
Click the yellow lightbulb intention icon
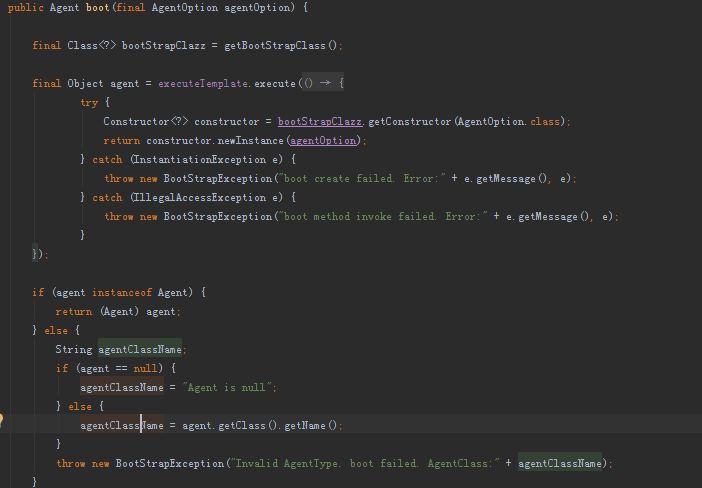(3, 421)
